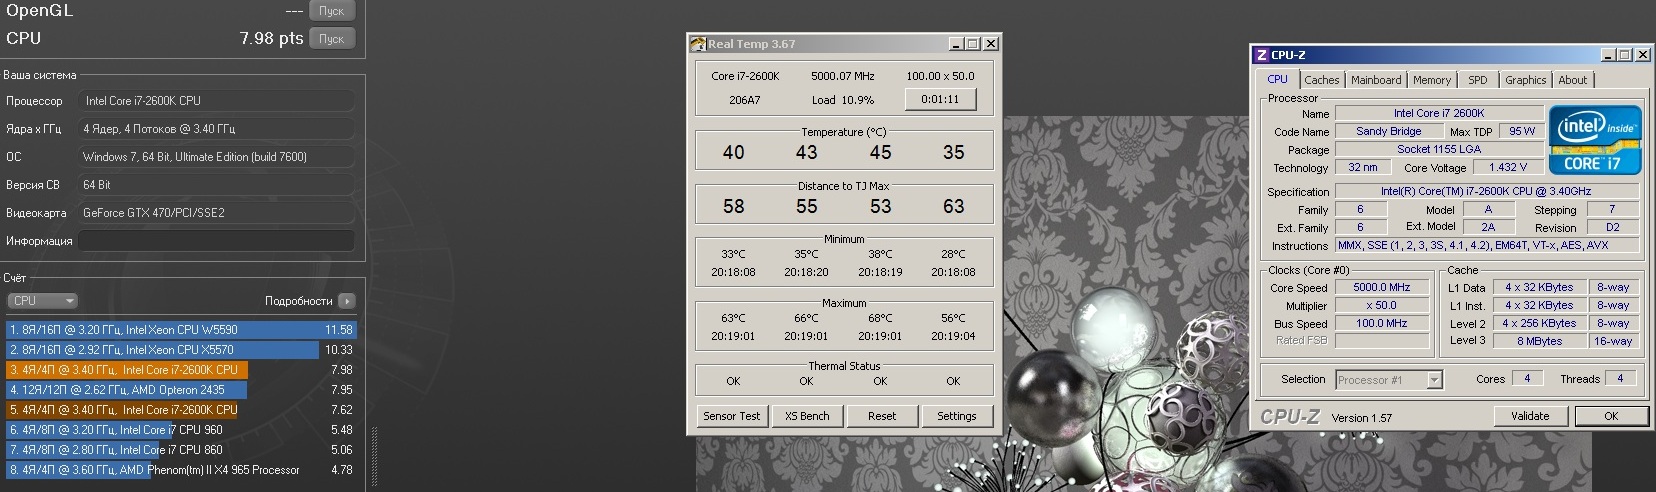
Task: Click the Real Temp title bar icon
Action: (698, 44)
